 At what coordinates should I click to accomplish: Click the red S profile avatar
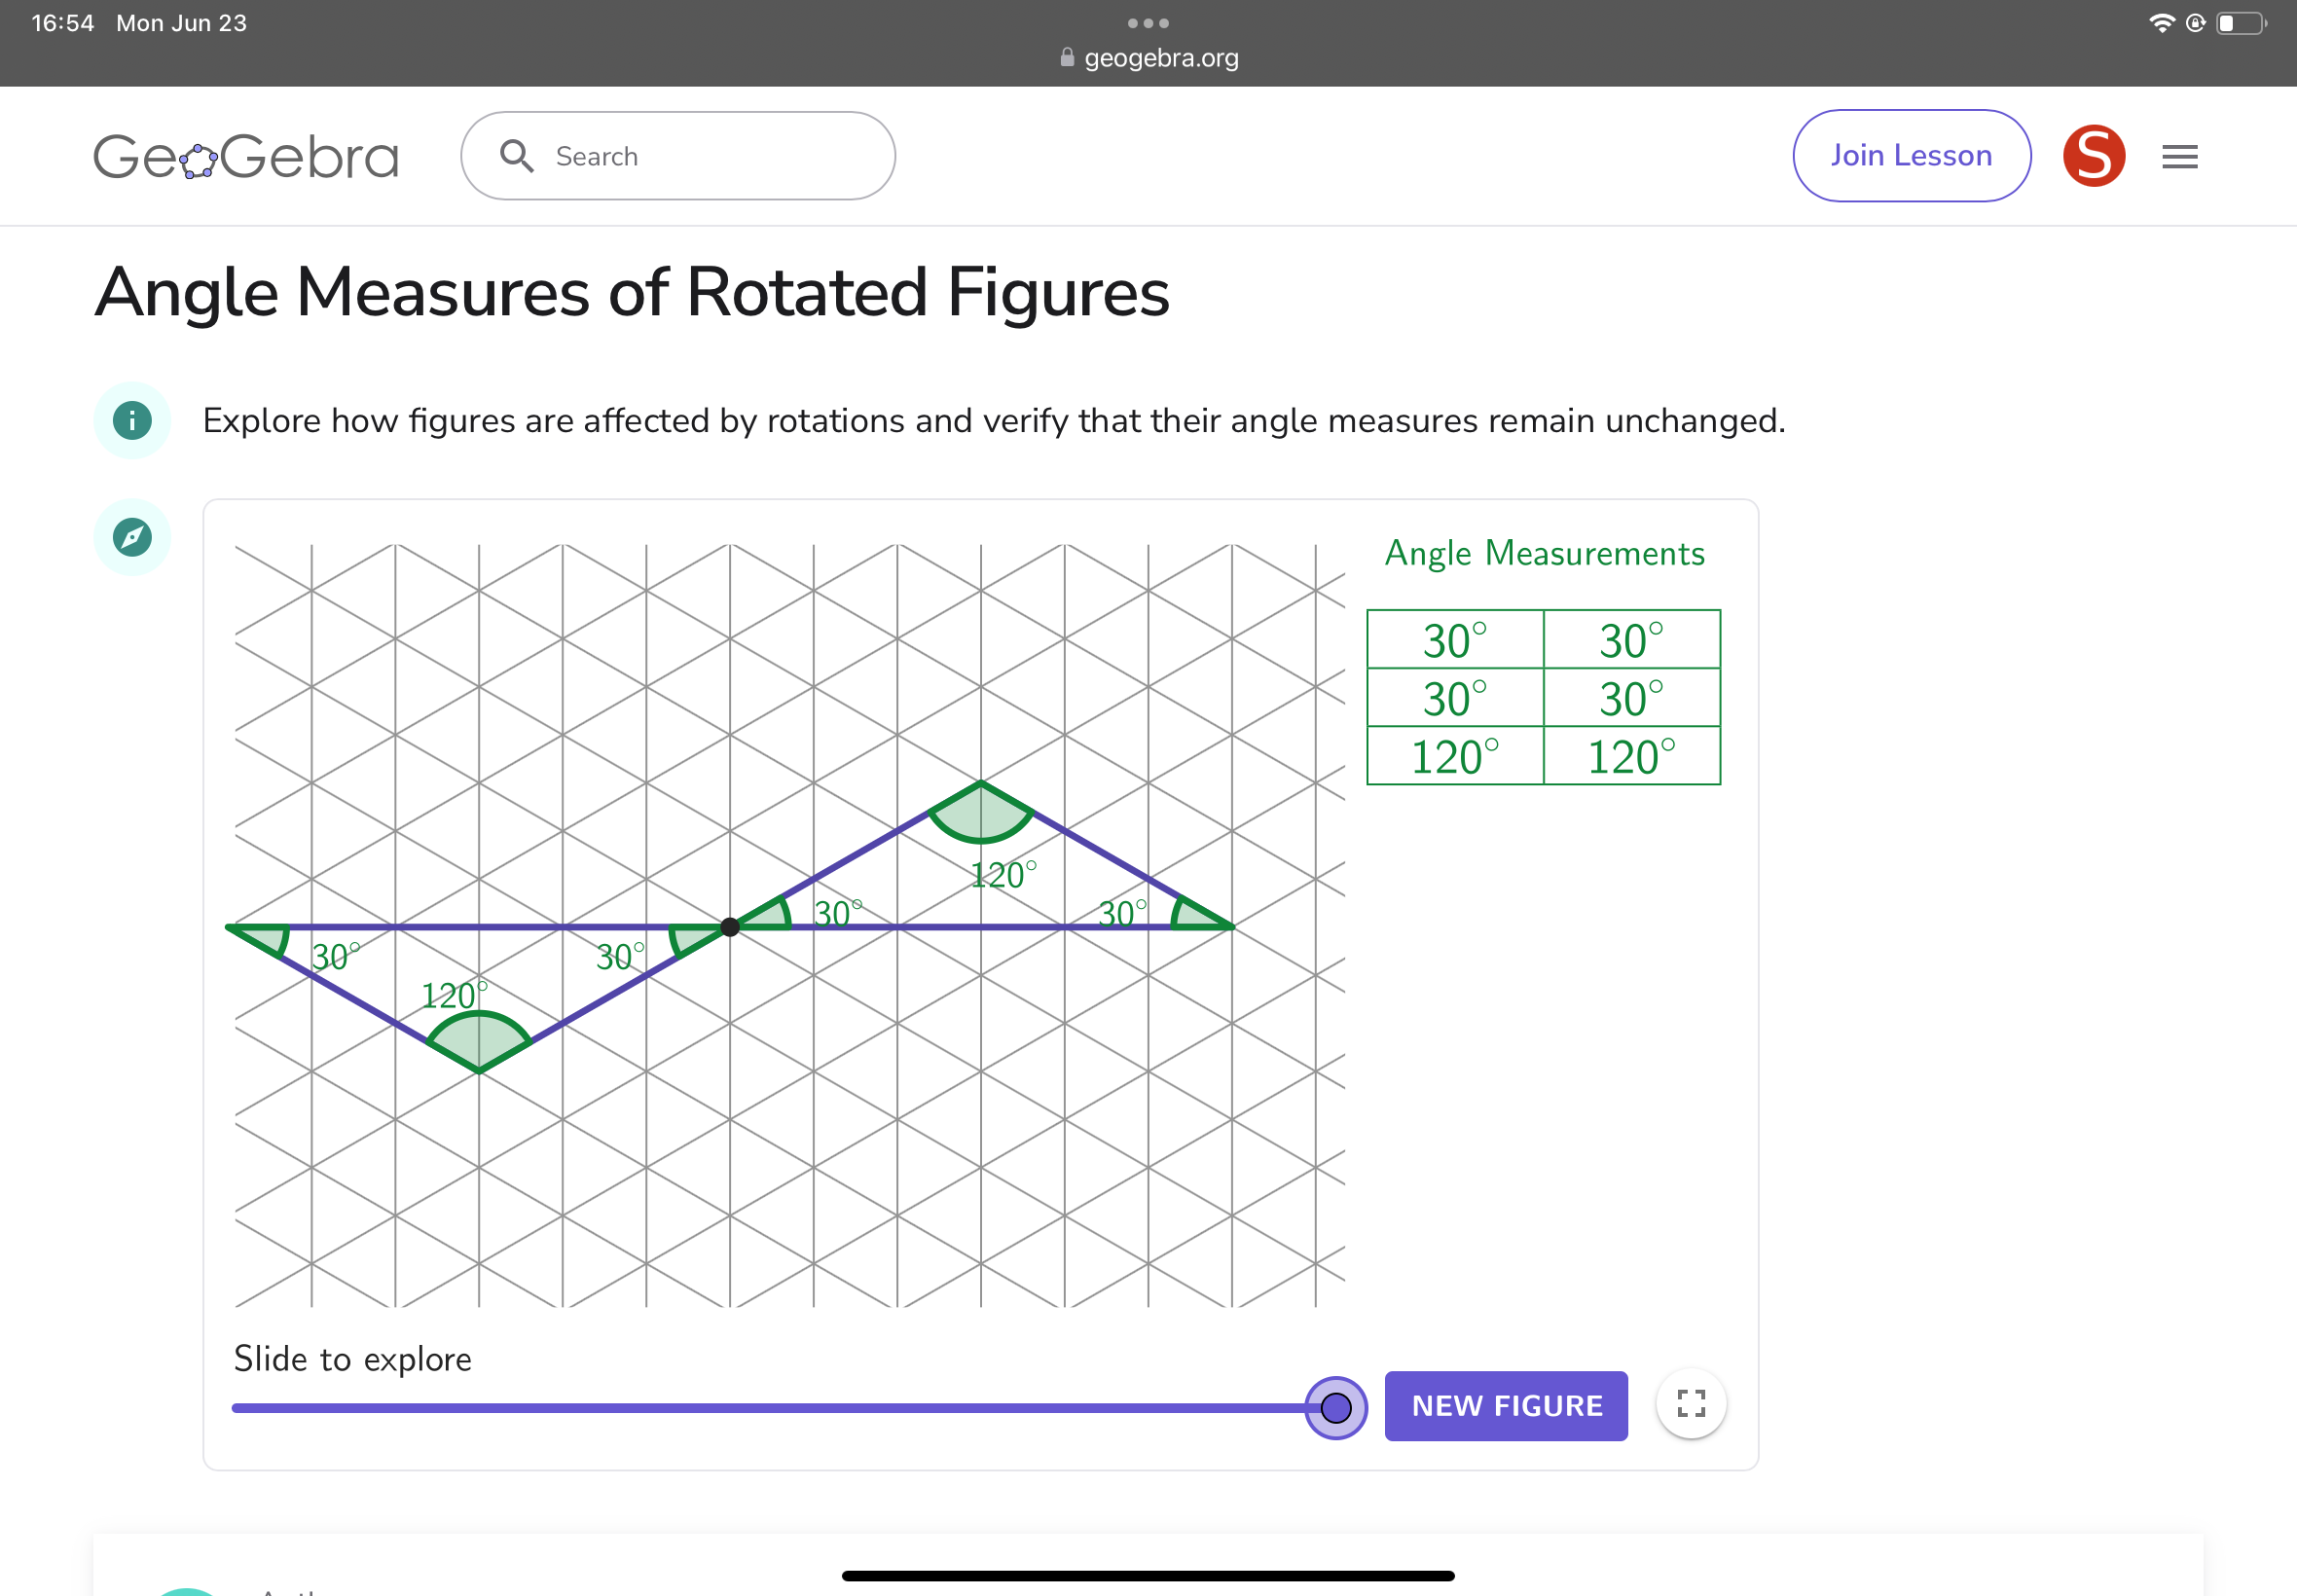[x=2093, y=156]
